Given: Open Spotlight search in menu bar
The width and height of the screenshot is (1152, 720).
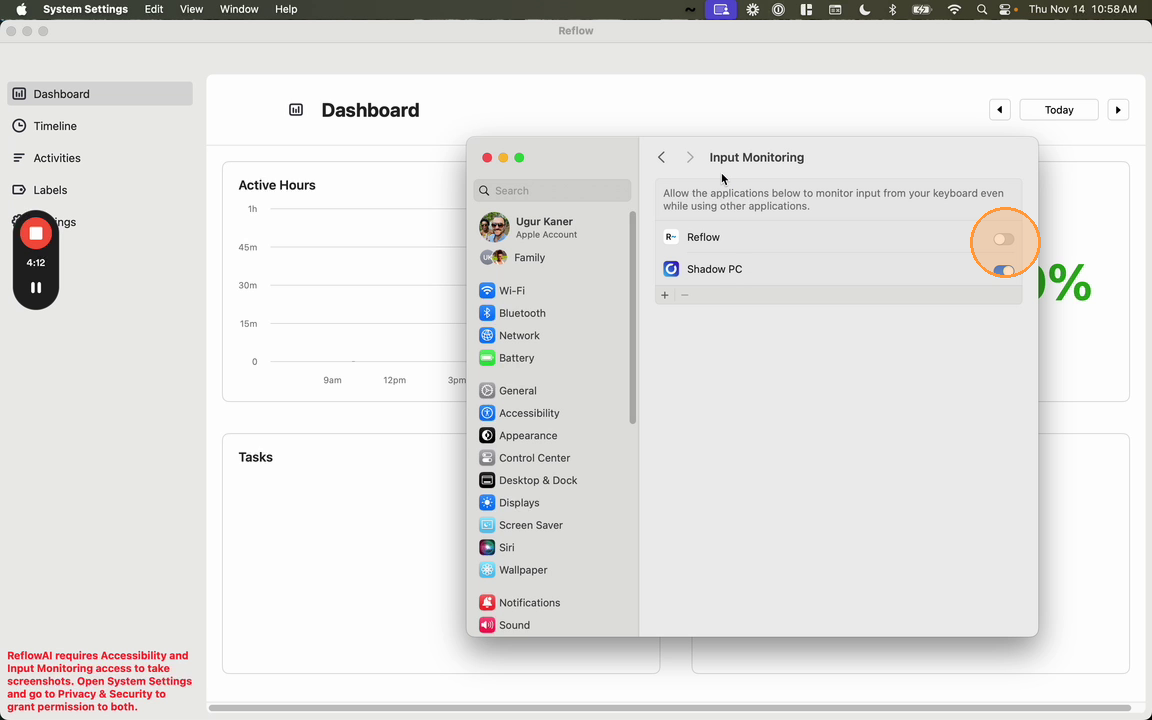Looking at the screenshot, I should 982,9.
